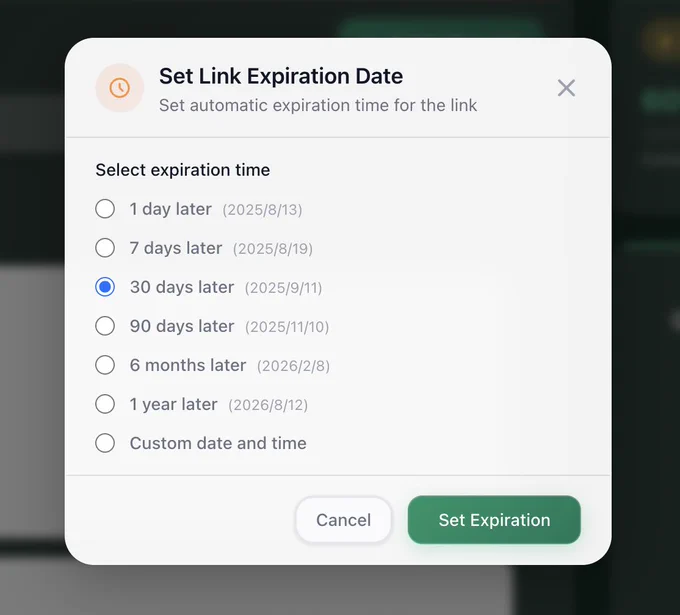
Task: Choose the 7 days later radio option
Action: (105, 248)
